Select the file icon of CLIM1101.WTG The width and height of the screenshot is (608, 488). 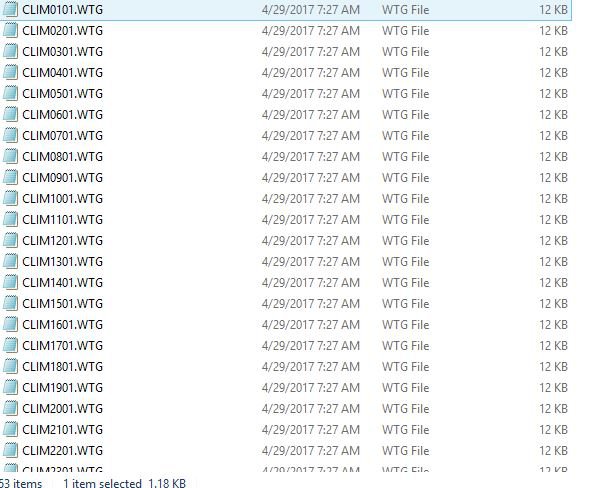pos(10,219)
